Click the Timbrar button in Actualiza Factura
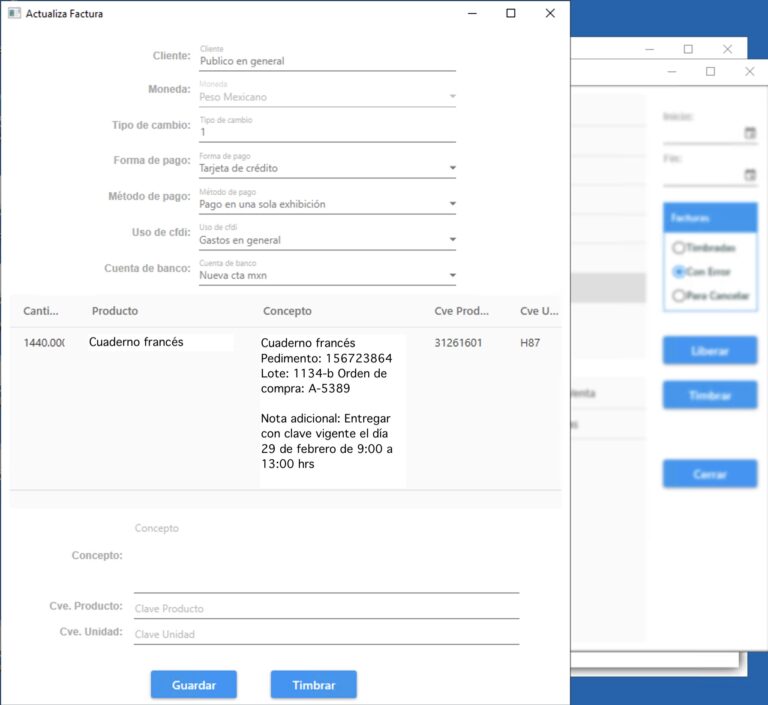Image resolution: width=768 pixels, height=705 pixels. (313, 684)
